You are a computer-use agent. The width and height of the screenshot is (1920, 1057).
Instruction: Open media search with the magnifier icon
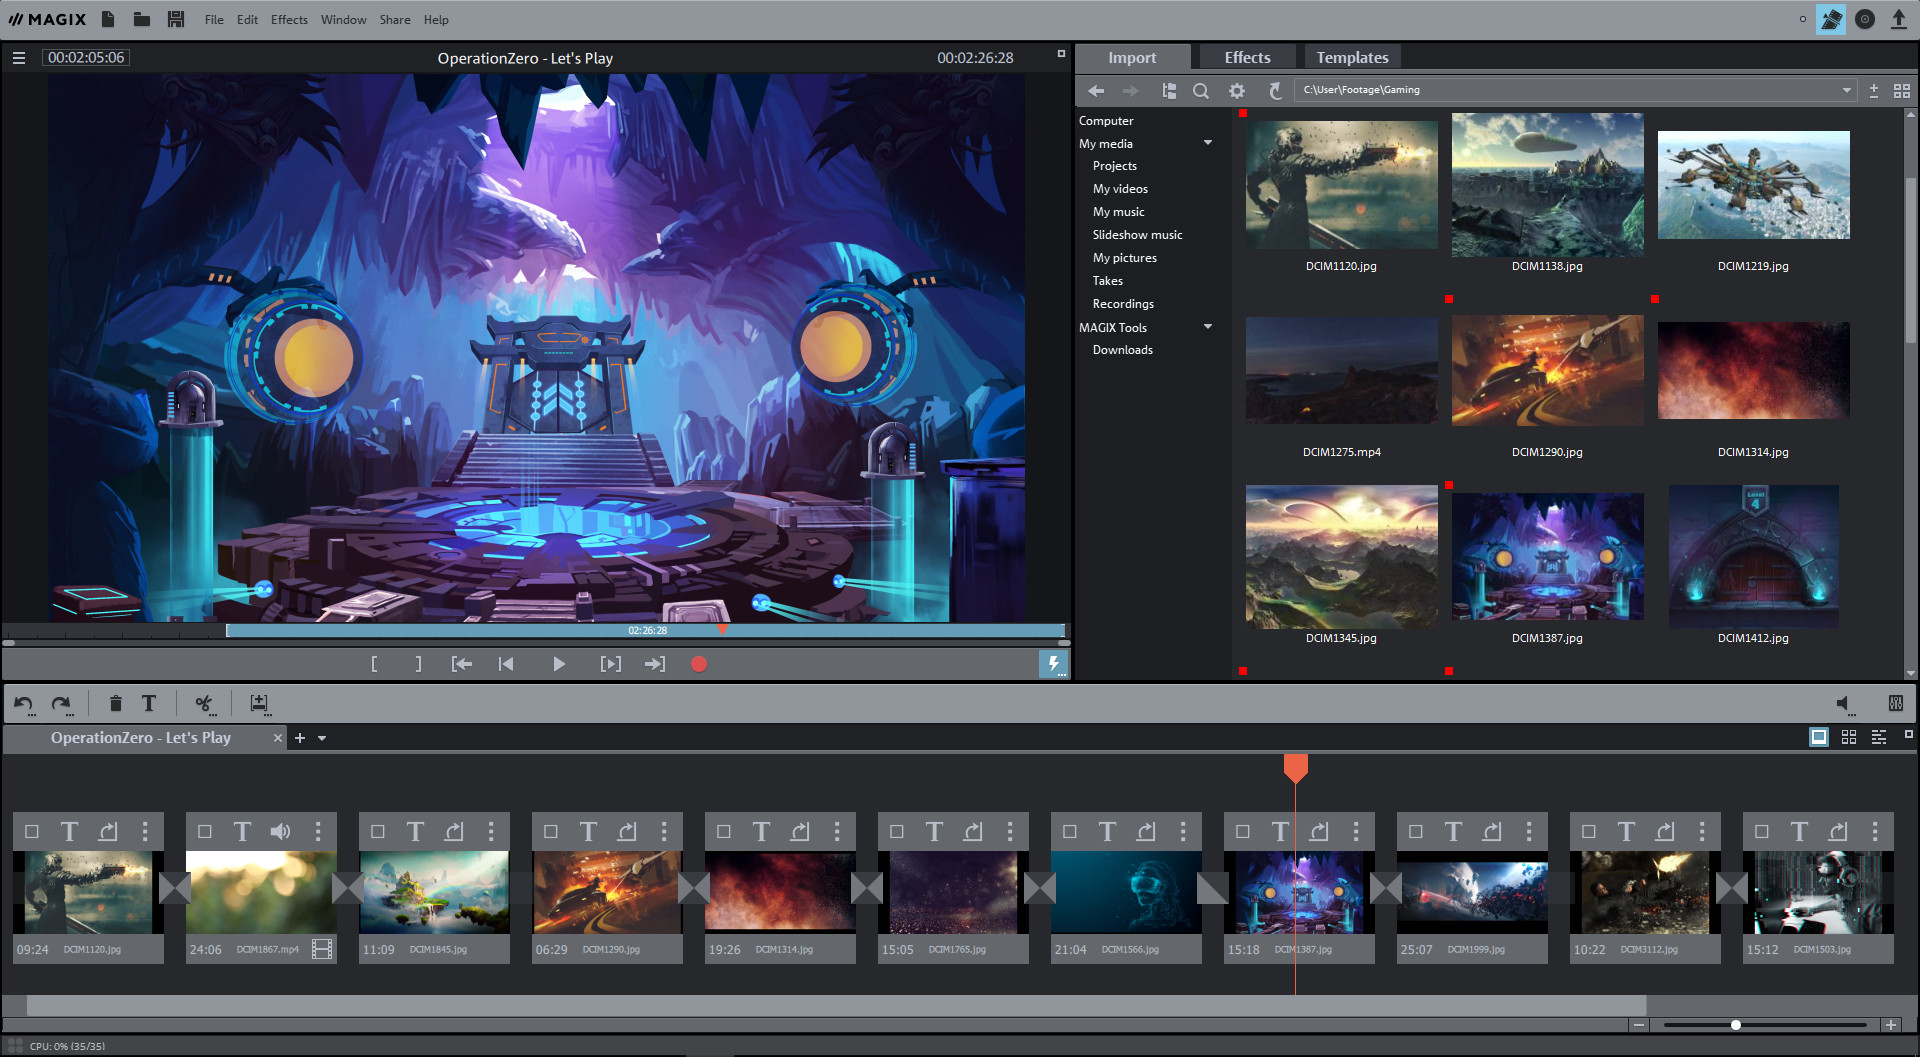tap(1200, 90)
